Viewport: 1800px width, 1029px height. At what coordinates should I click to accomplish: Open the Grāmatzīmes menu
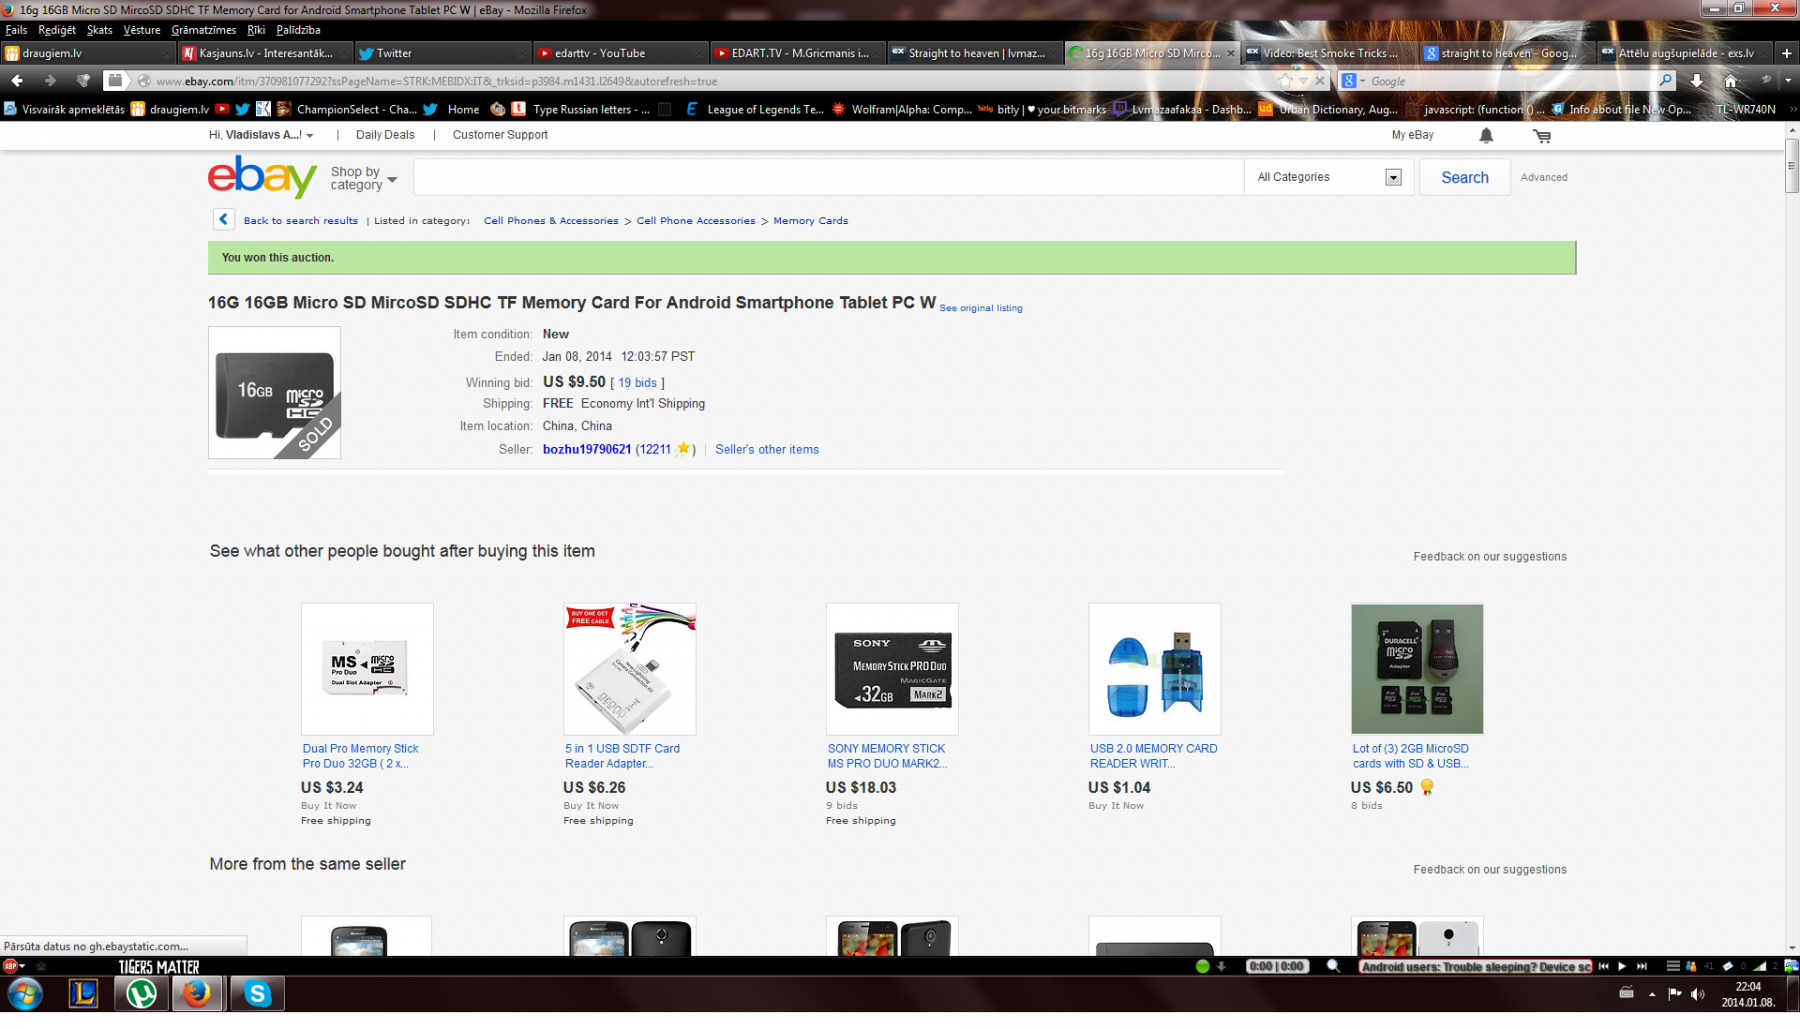pyautogui.click(x=203, y=30)
